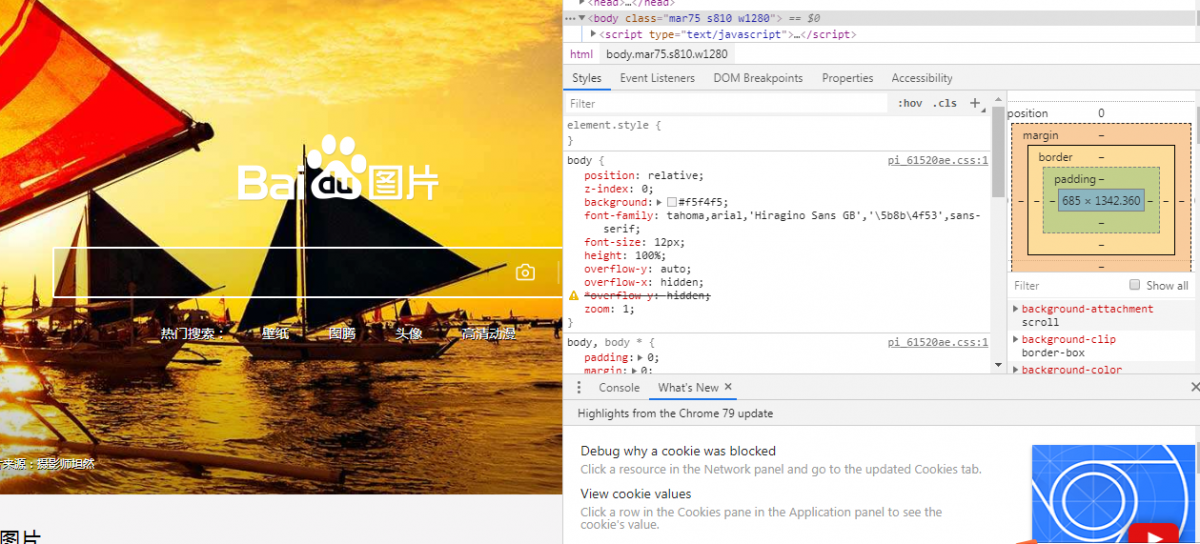Select body.mar75.s810.w1280 breadcrumb
The height and width of the screenshot is (544, 1200).
pos(667,54)
